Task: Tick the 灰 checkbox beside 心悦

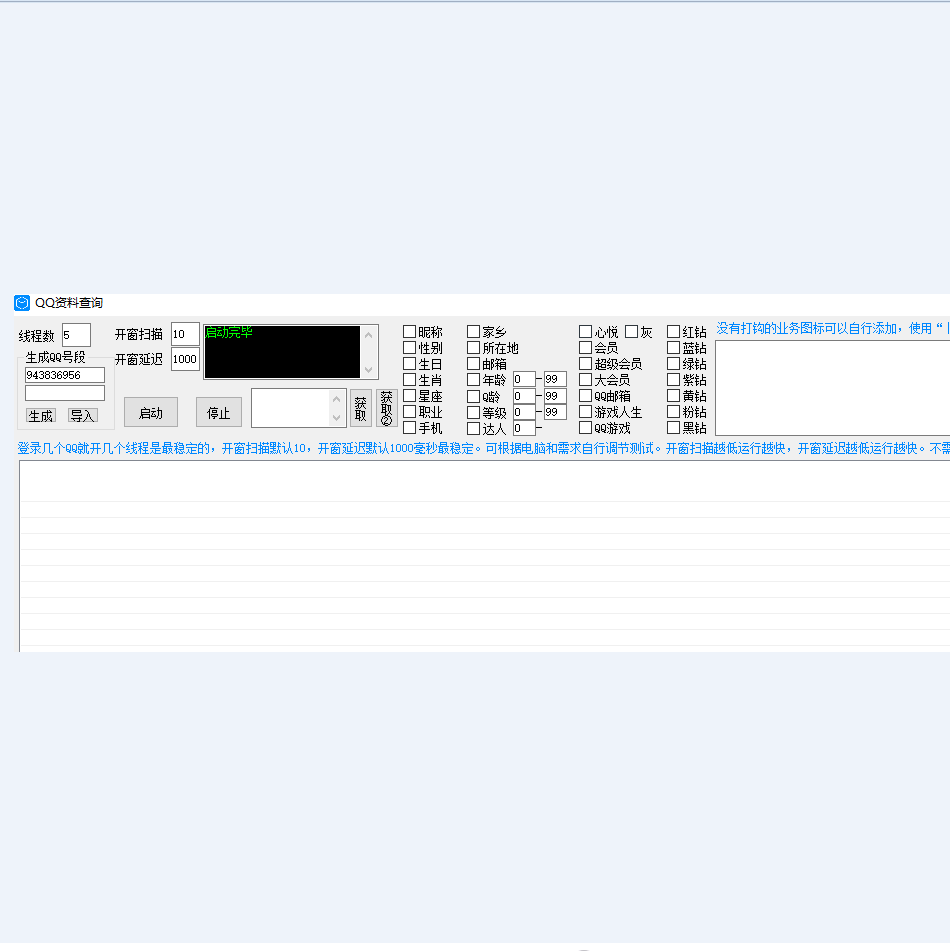Action: [632, 332]
